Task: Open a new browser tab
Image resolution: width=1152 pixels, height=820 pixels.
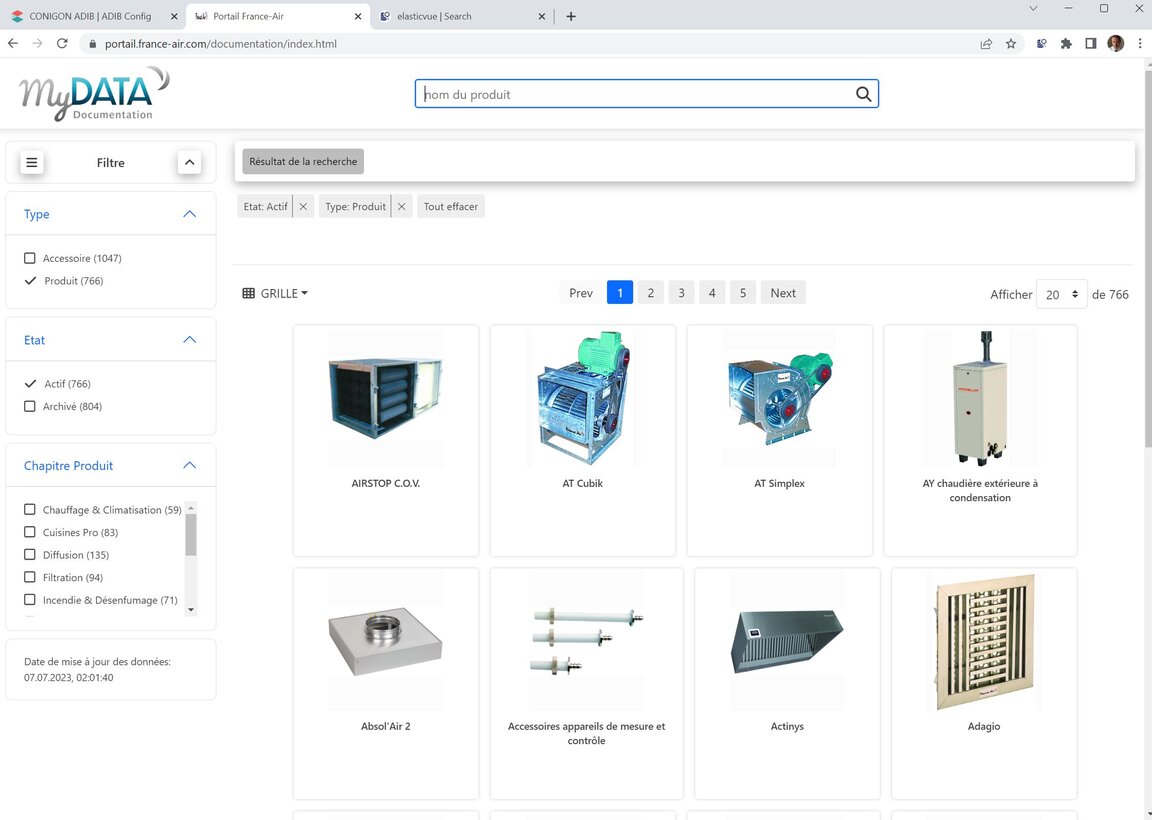Action: pos(571,16)
